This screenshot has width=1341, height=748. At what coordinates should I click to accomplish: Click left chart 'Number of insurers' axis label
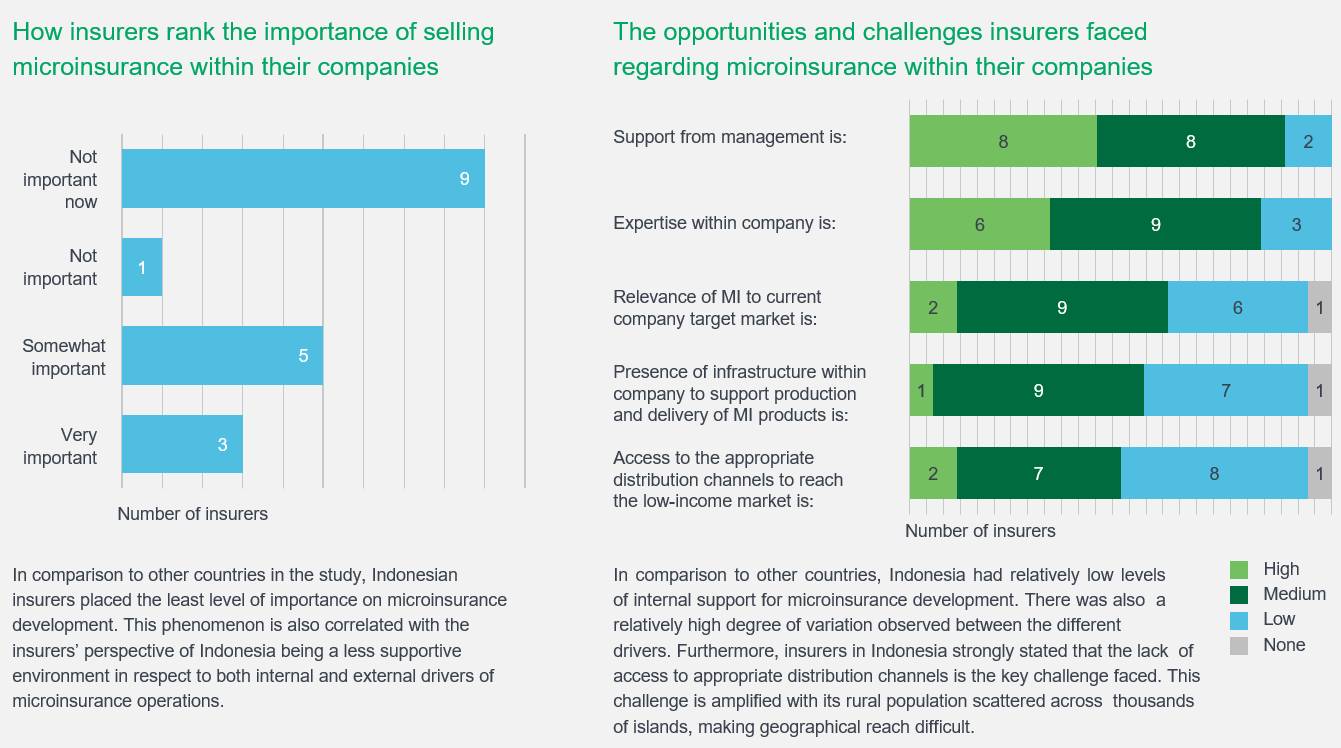click(x=193, y=514)
